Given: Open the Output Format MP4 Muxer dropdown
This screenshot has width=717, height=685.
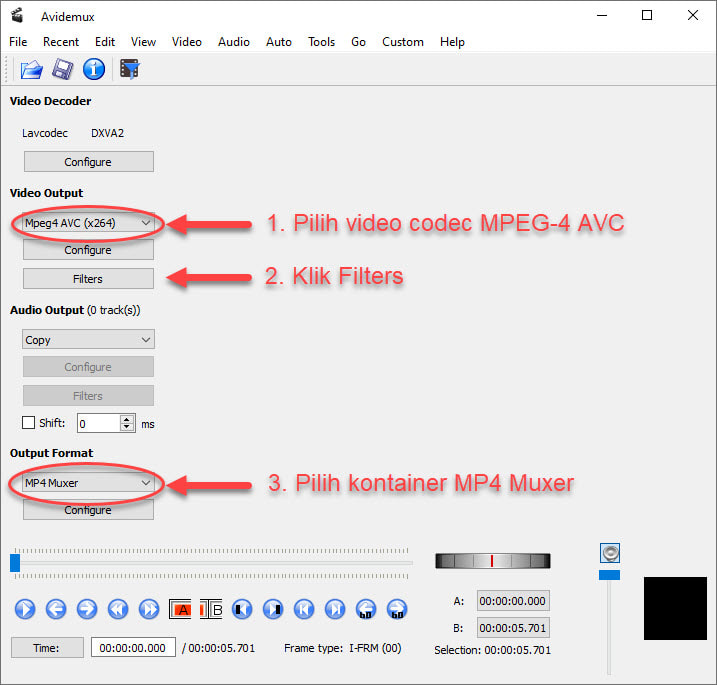Looking at the screenshot, I should (88, 483).
